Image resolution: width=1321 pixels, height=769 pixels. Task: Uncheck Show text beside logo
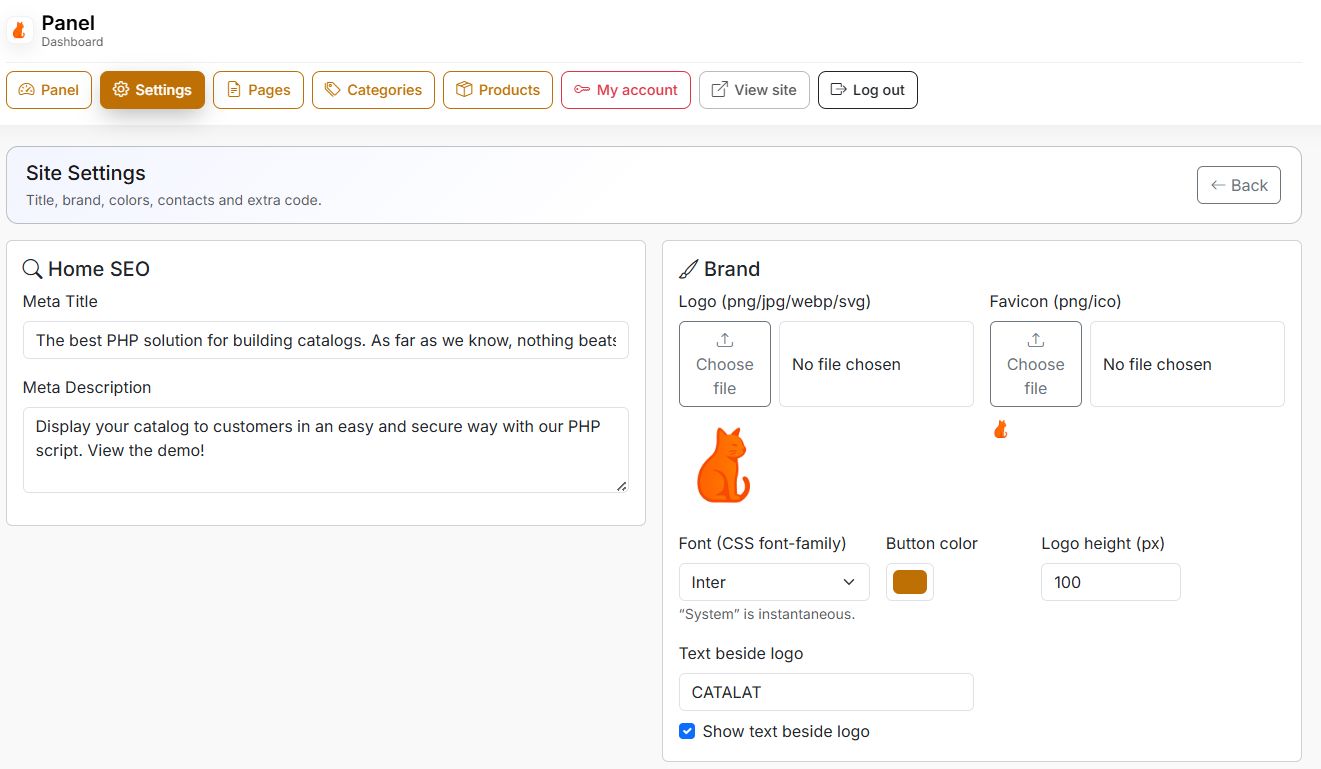click(x=687, y=731)
